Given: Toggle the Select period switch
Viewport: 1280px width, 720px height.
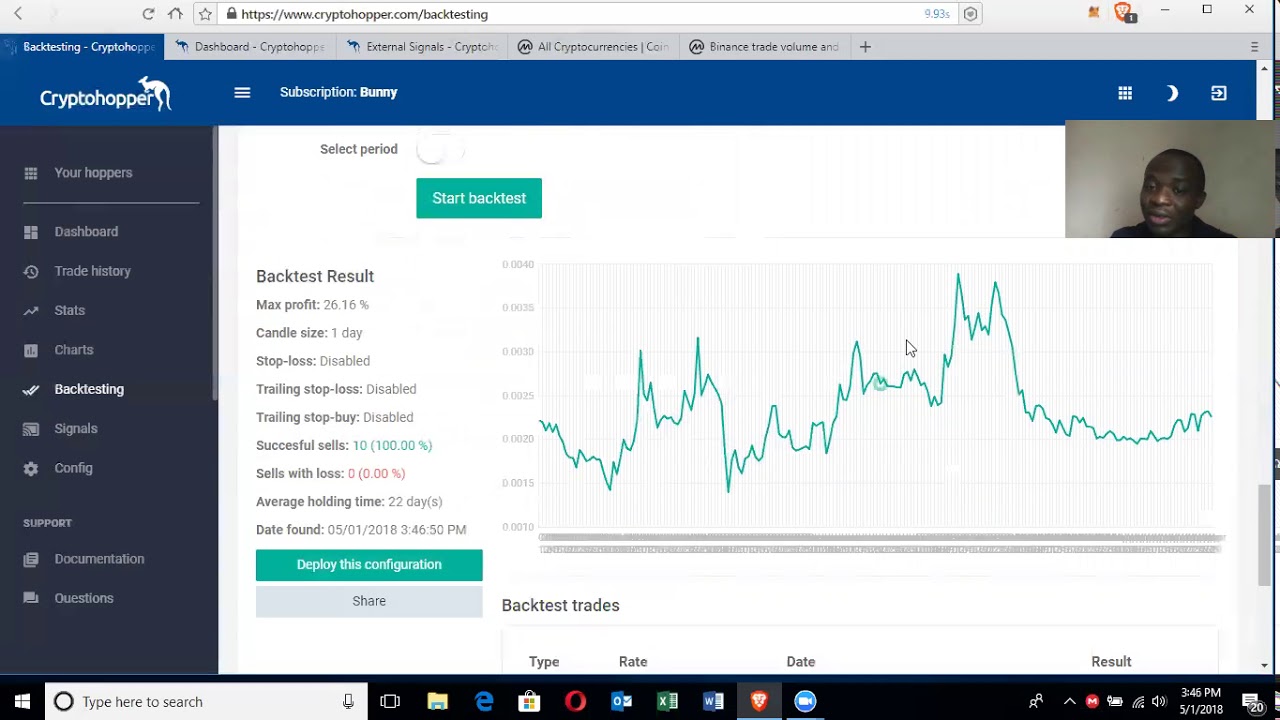Looking at the screenshot, I should click(440, 150).
